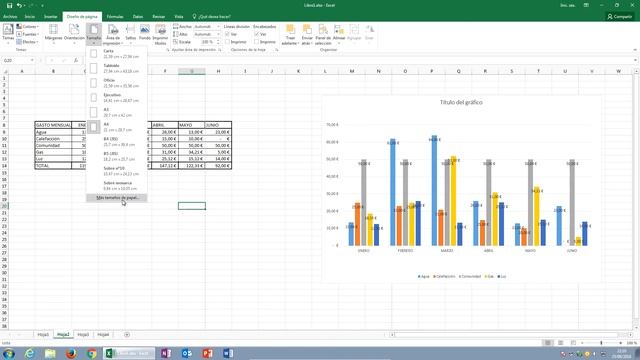640x360 pixels.
Task: Open OneNote from the taskbar
Action: 166,353
